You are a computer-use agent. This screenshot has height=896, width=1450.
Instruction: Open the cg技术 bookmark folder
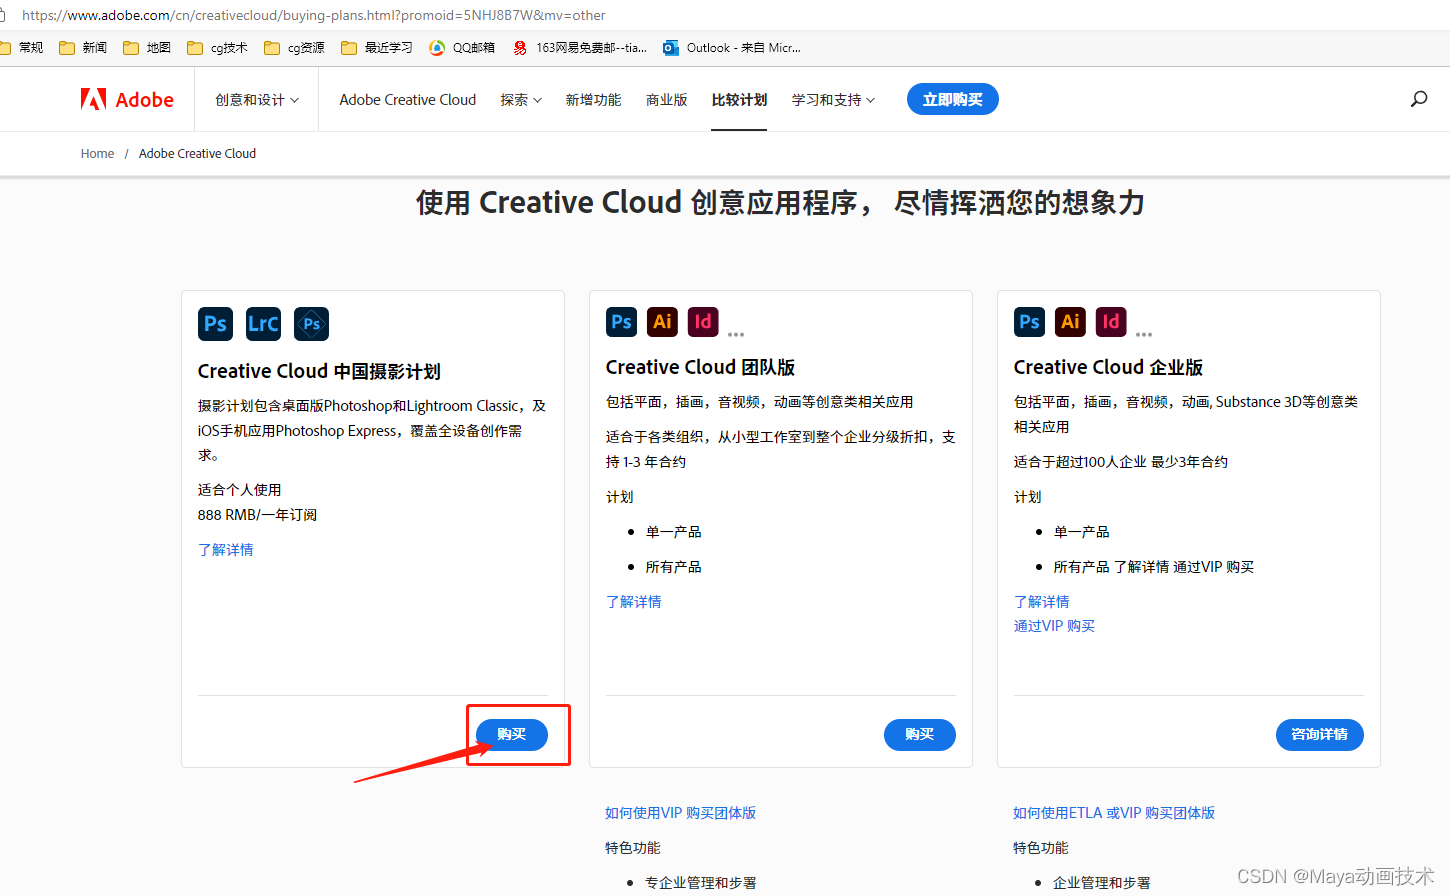(217, 48)
